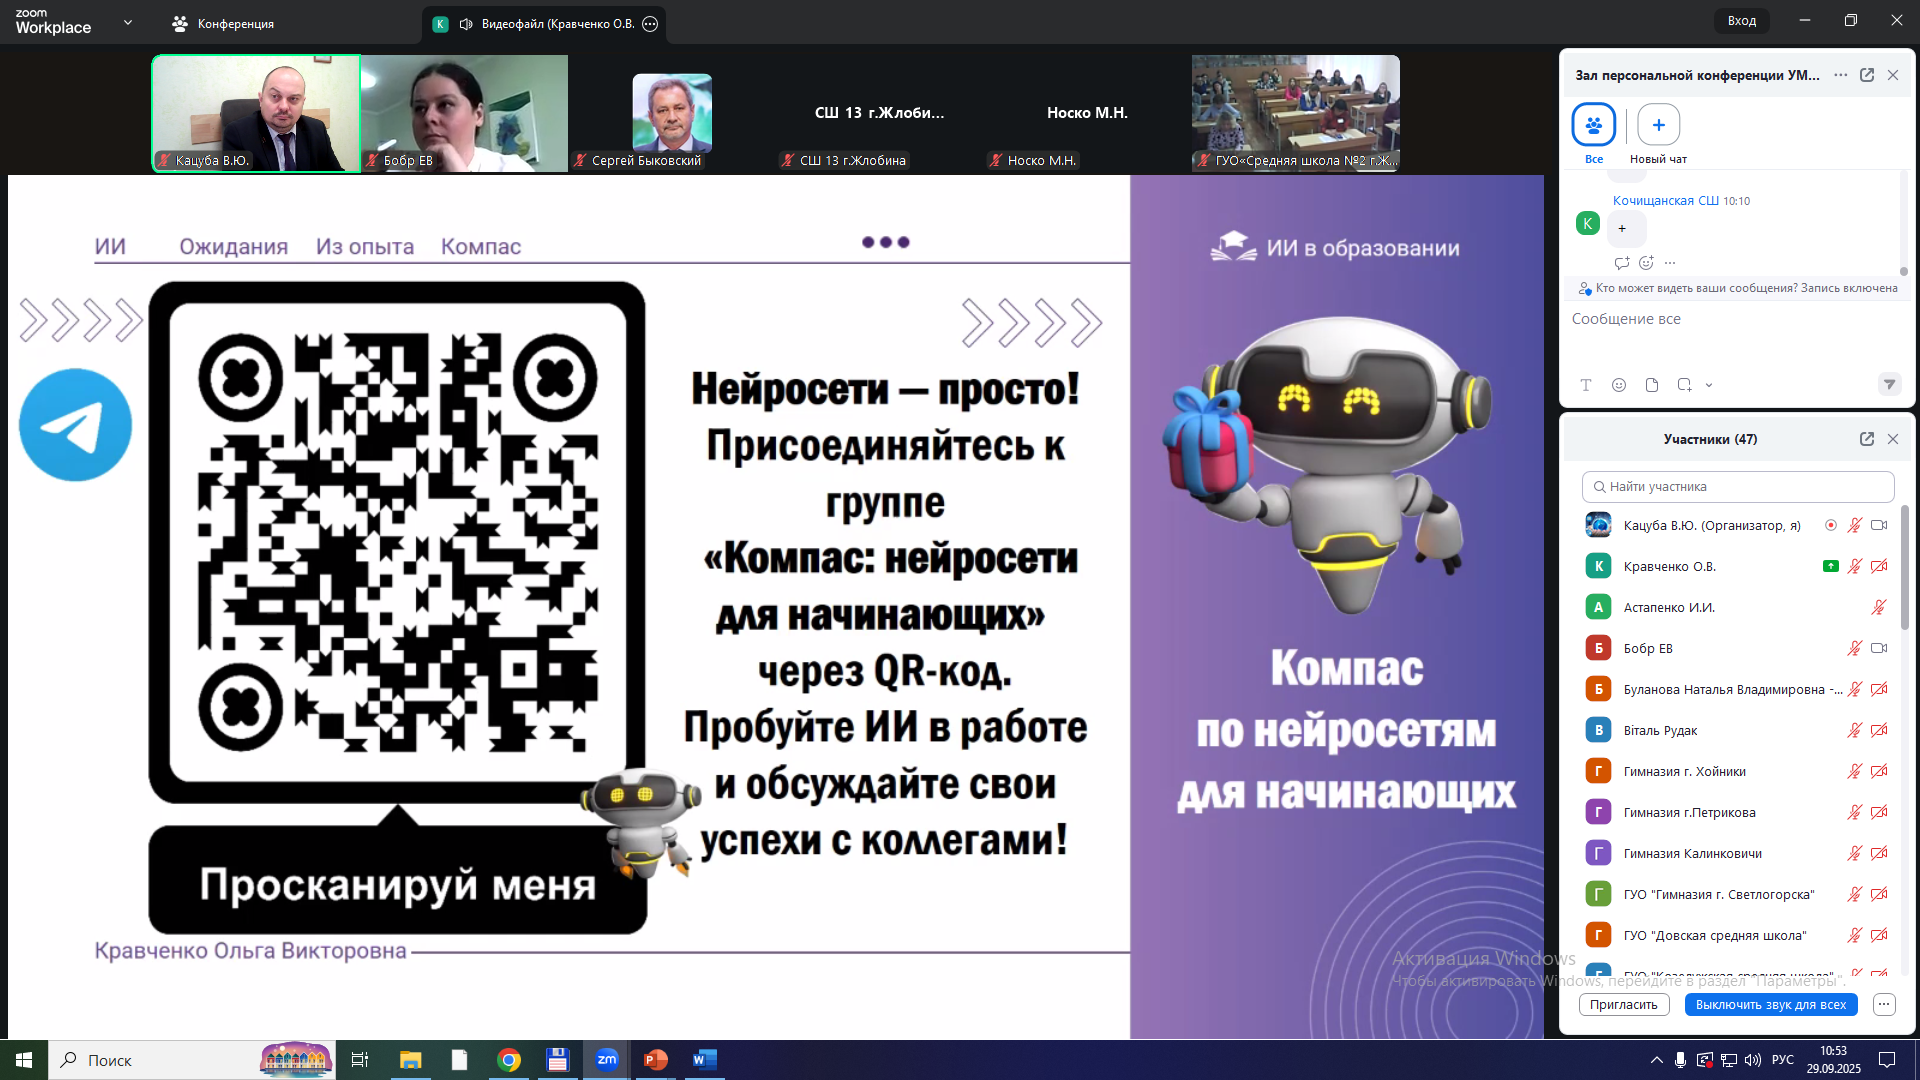1920x1080 pixels.
Task: Expand the screenshot options dropdown arrow
Action: pyautogui.click(x=1709, y=385)
